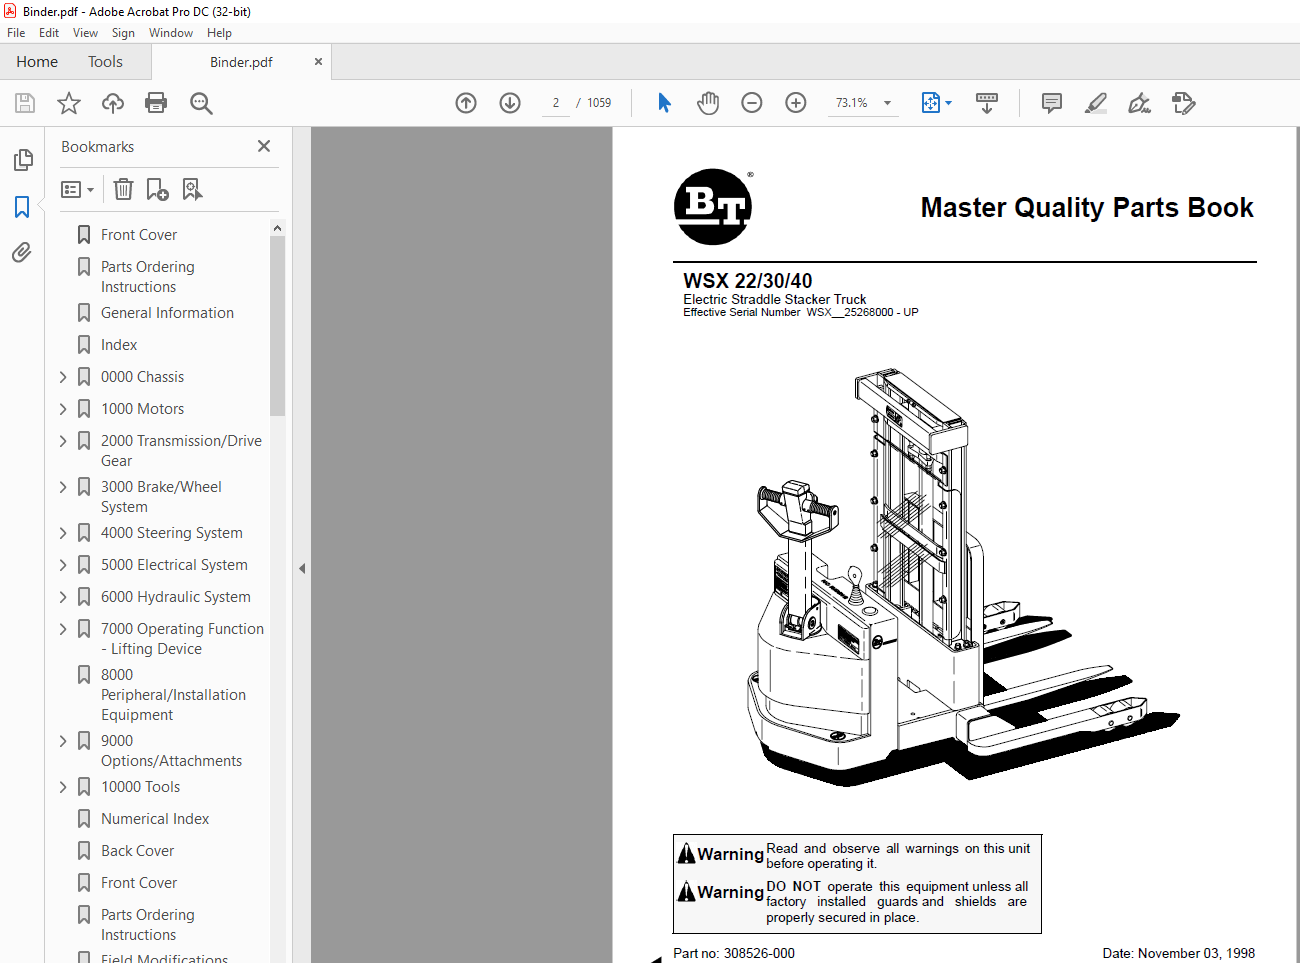Go to next page arrow
1300x963 pixels.
click(510, 103)
